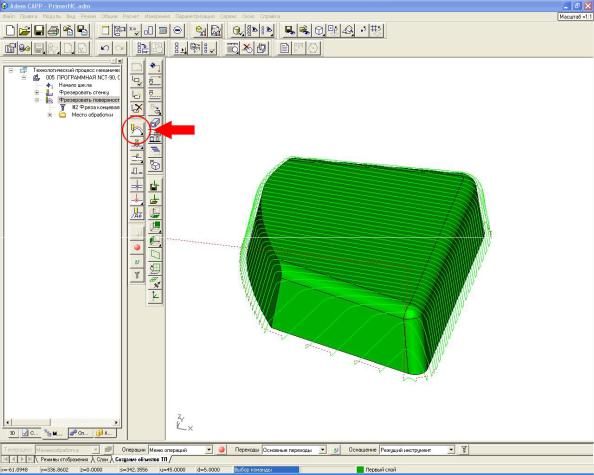Click the green Первый слой layer swatch
Viewport: 594px width, 475px height.
pos(360,470)
